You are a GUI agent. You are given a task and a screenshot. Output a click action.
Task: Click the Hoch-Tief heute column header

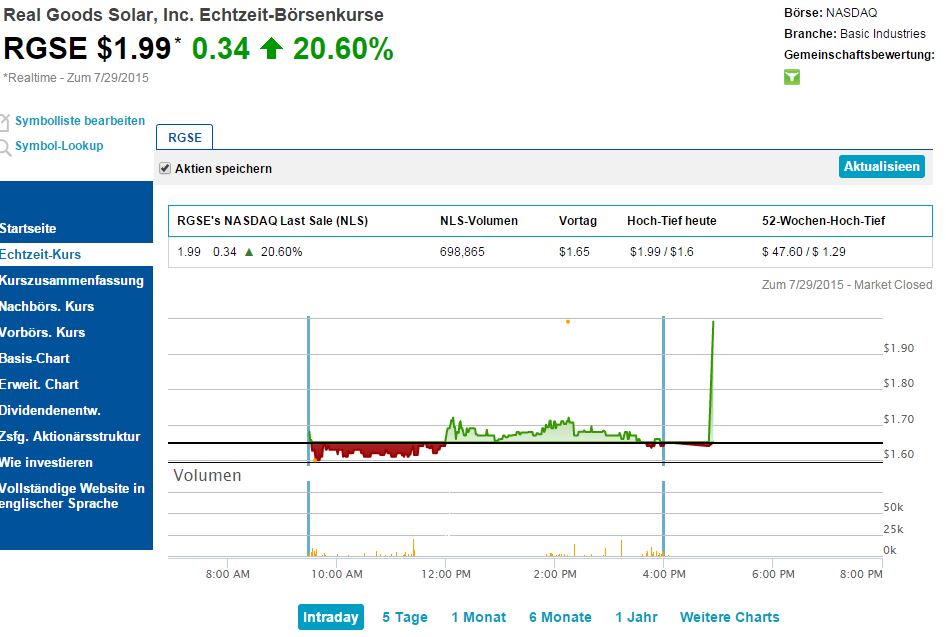coord(671,221)
